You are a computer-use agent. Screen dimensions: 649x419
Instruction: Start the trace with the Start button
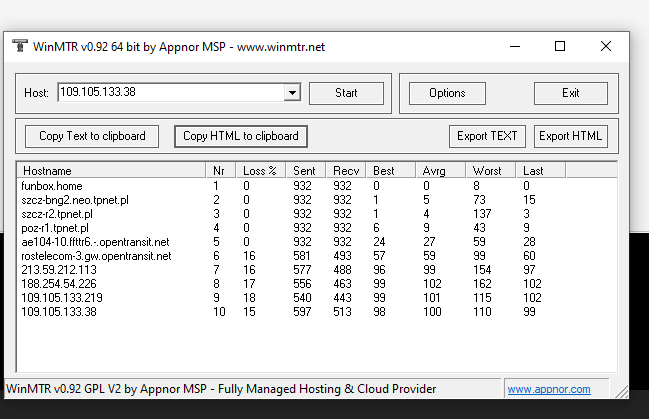[346, 93]
